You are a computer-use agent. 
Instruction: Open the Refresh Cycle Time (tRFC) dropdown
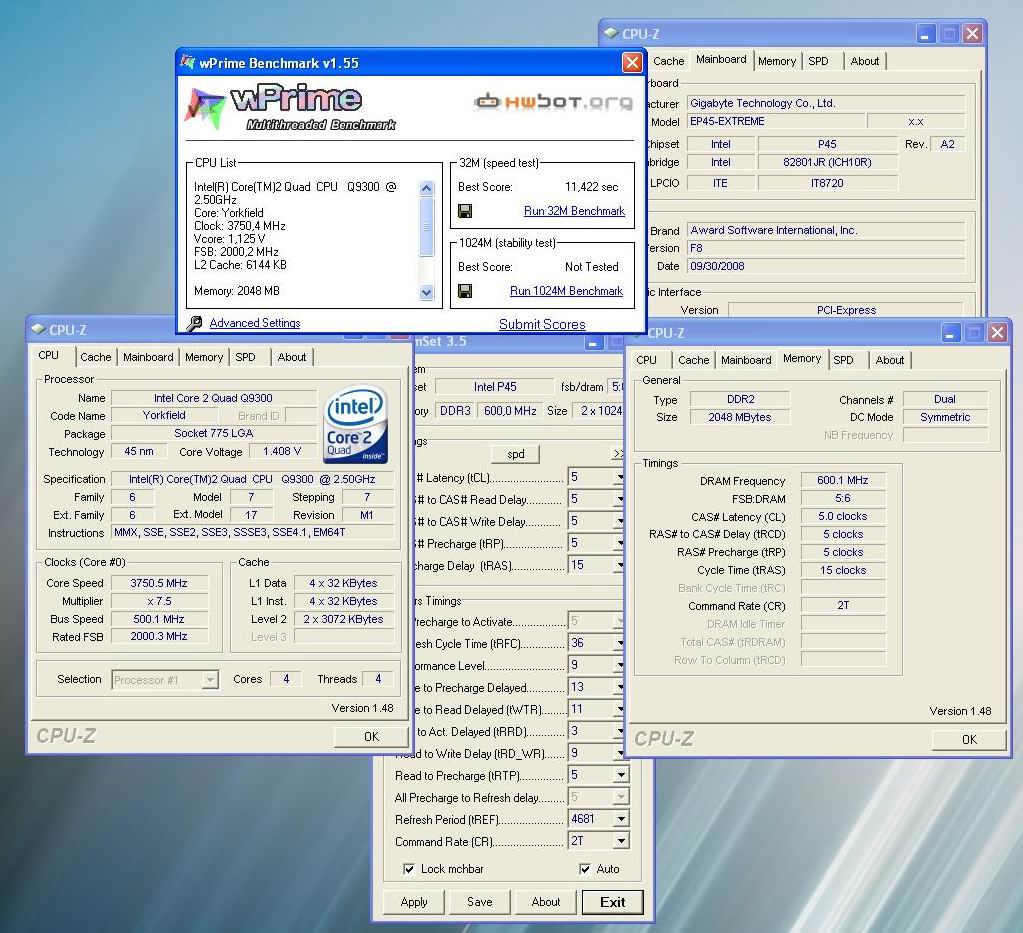tap(619, 643)
